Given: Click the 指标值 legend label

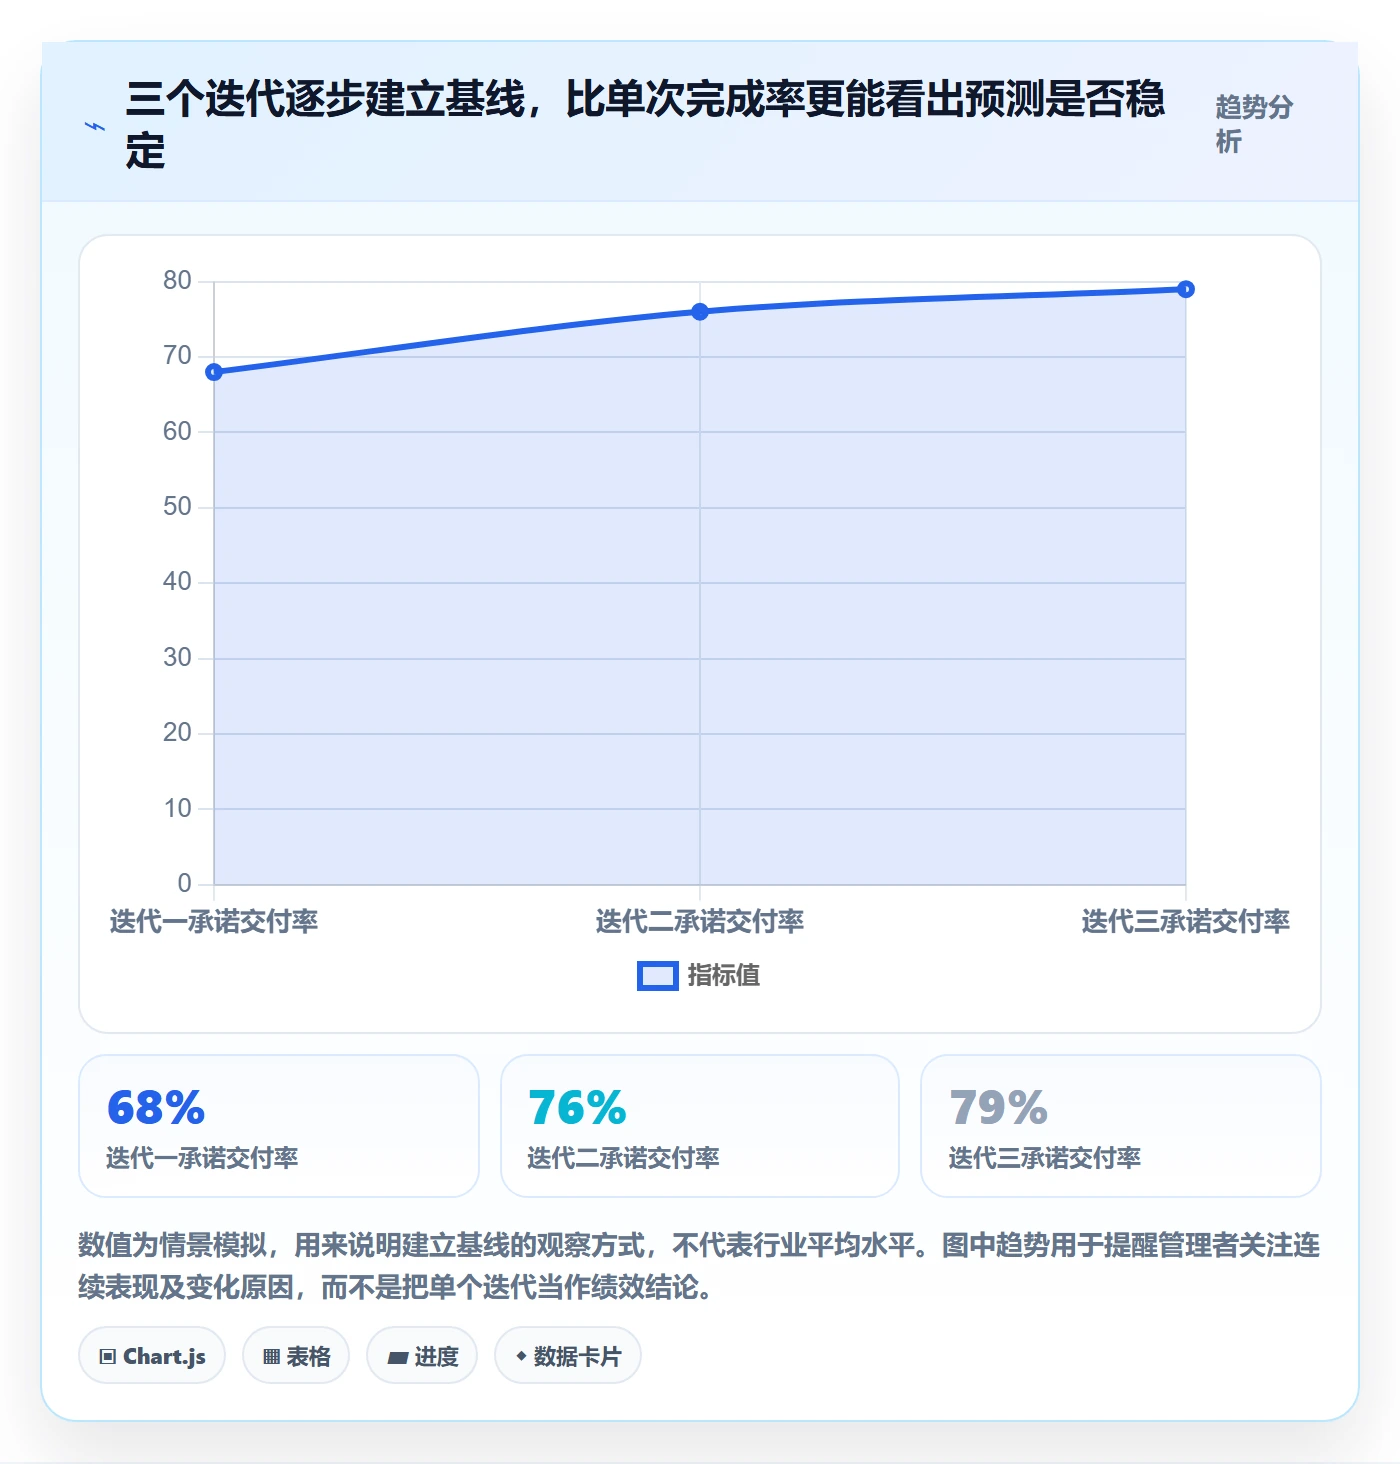Looking at the screenshot, I should point(724,976).
